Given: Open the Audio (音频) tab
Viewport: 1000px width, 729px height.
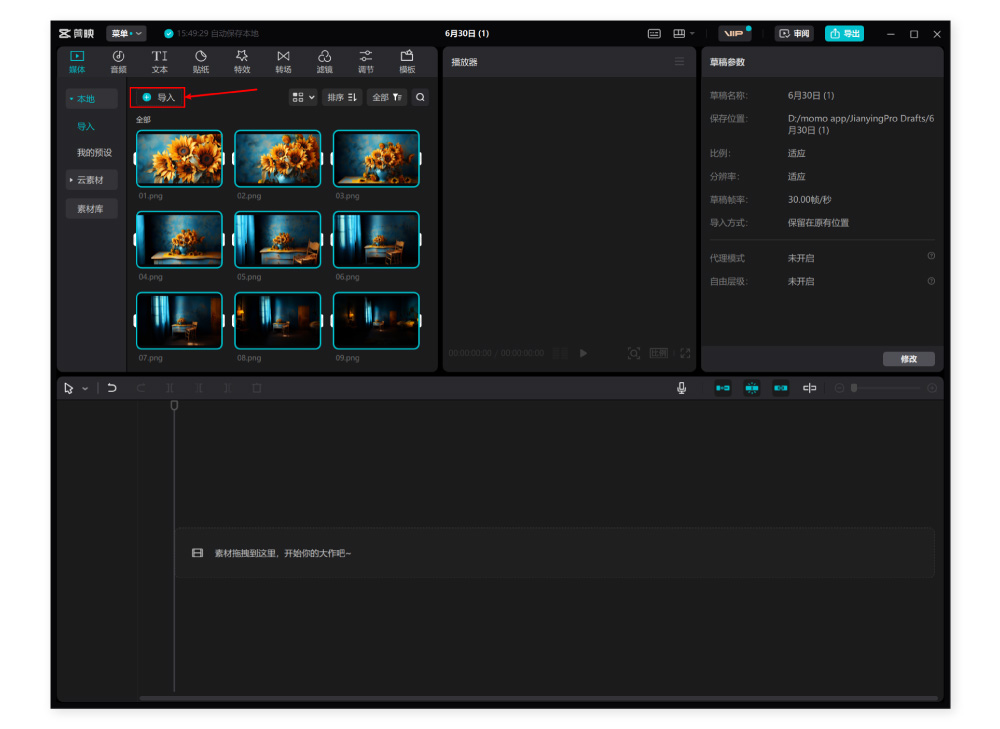Looking at the screenshot, I should (119, 62).
